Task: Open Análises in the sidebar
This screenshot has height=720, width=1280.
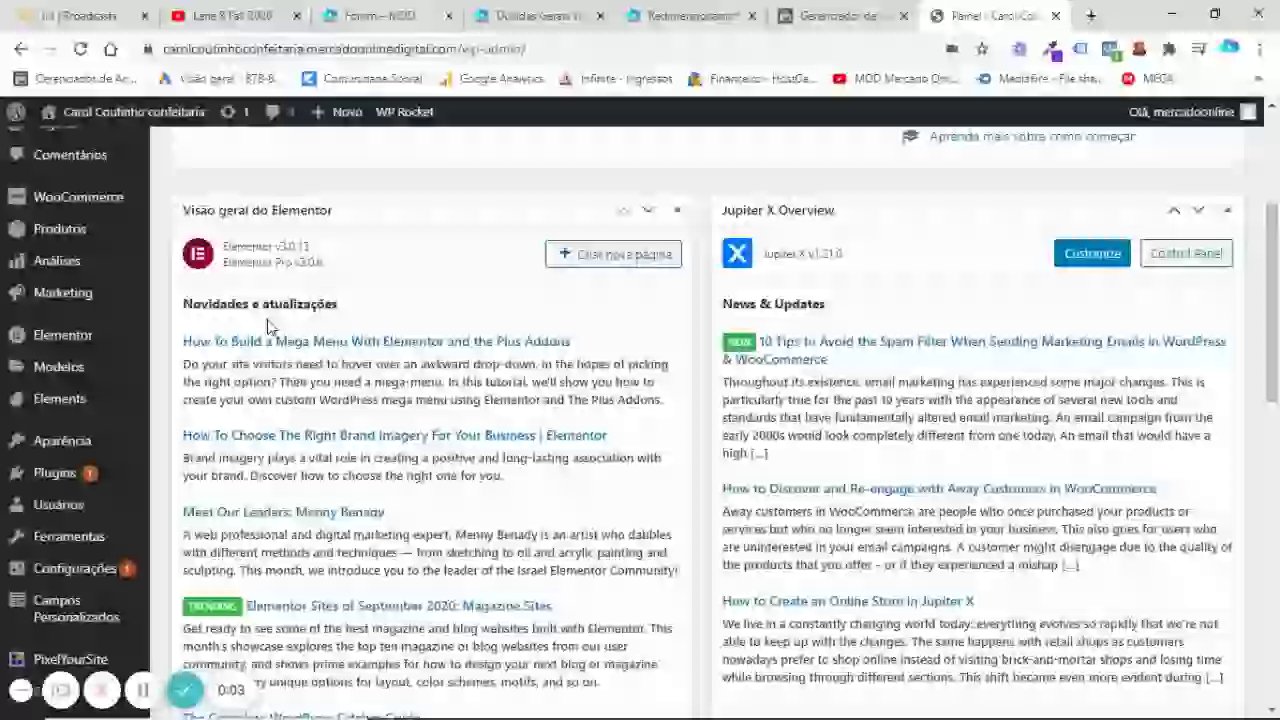Action: 56,261
